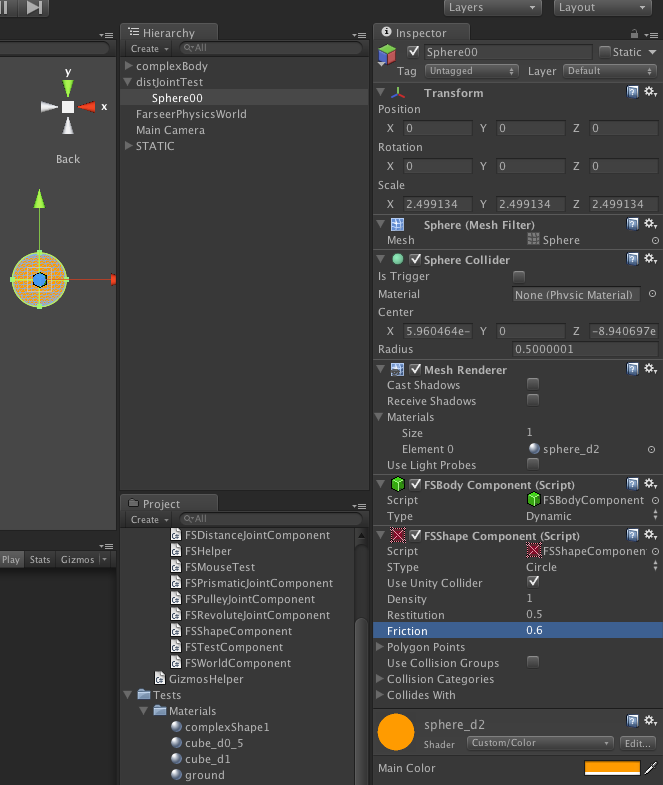Screen dimensions: 663x785
Task: Switch to the Inspector tab
Action: 421,33
